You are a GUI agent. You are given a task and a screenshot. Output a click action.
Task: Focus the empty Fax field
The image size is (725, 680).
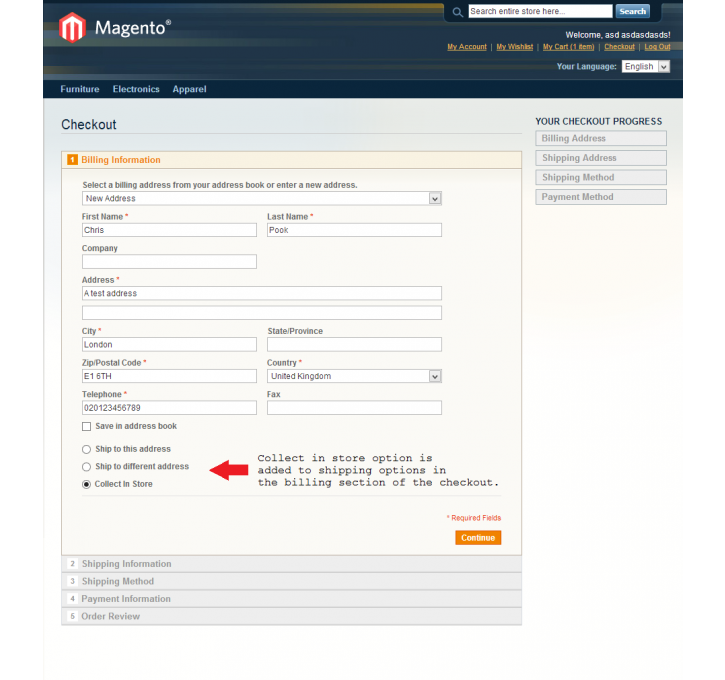354,408
